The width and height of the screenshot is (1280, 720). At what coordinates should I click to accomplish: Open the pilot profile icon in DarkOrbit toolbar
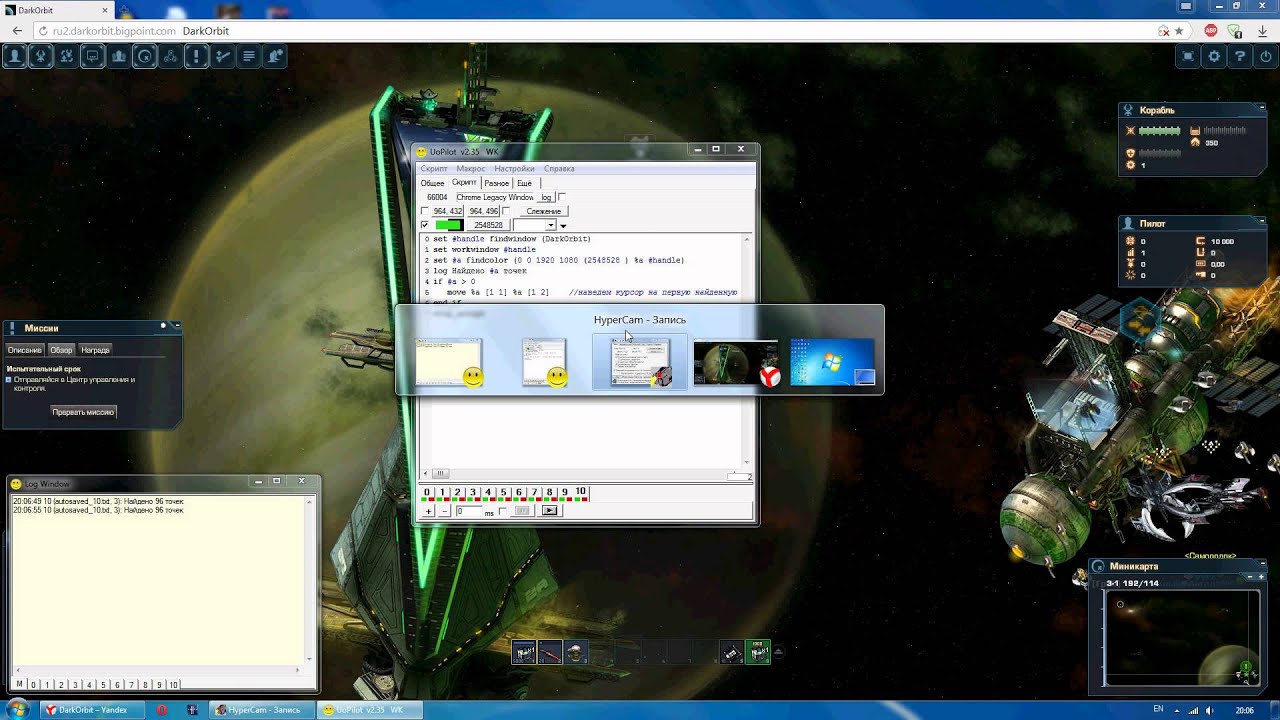point(16,57)
